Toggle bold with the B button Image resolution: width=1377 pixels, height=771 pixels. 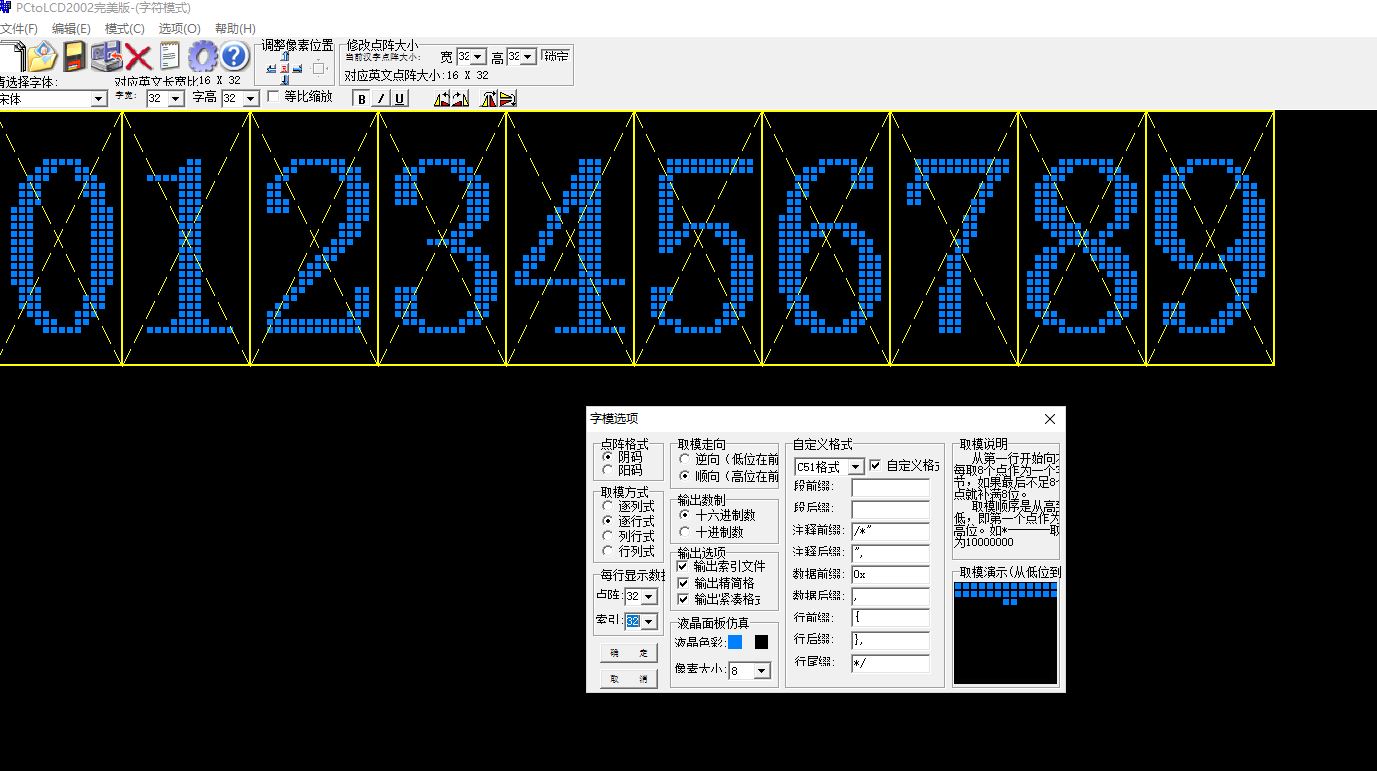362,98
